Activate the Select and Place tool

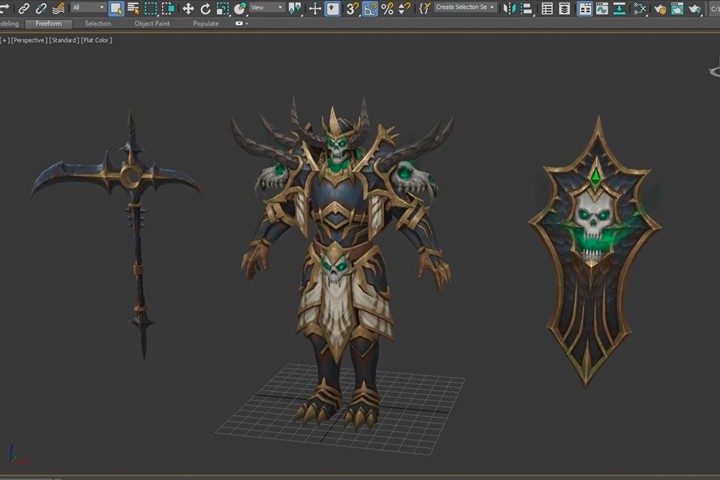pyautogui.click(x=240, y=8)
